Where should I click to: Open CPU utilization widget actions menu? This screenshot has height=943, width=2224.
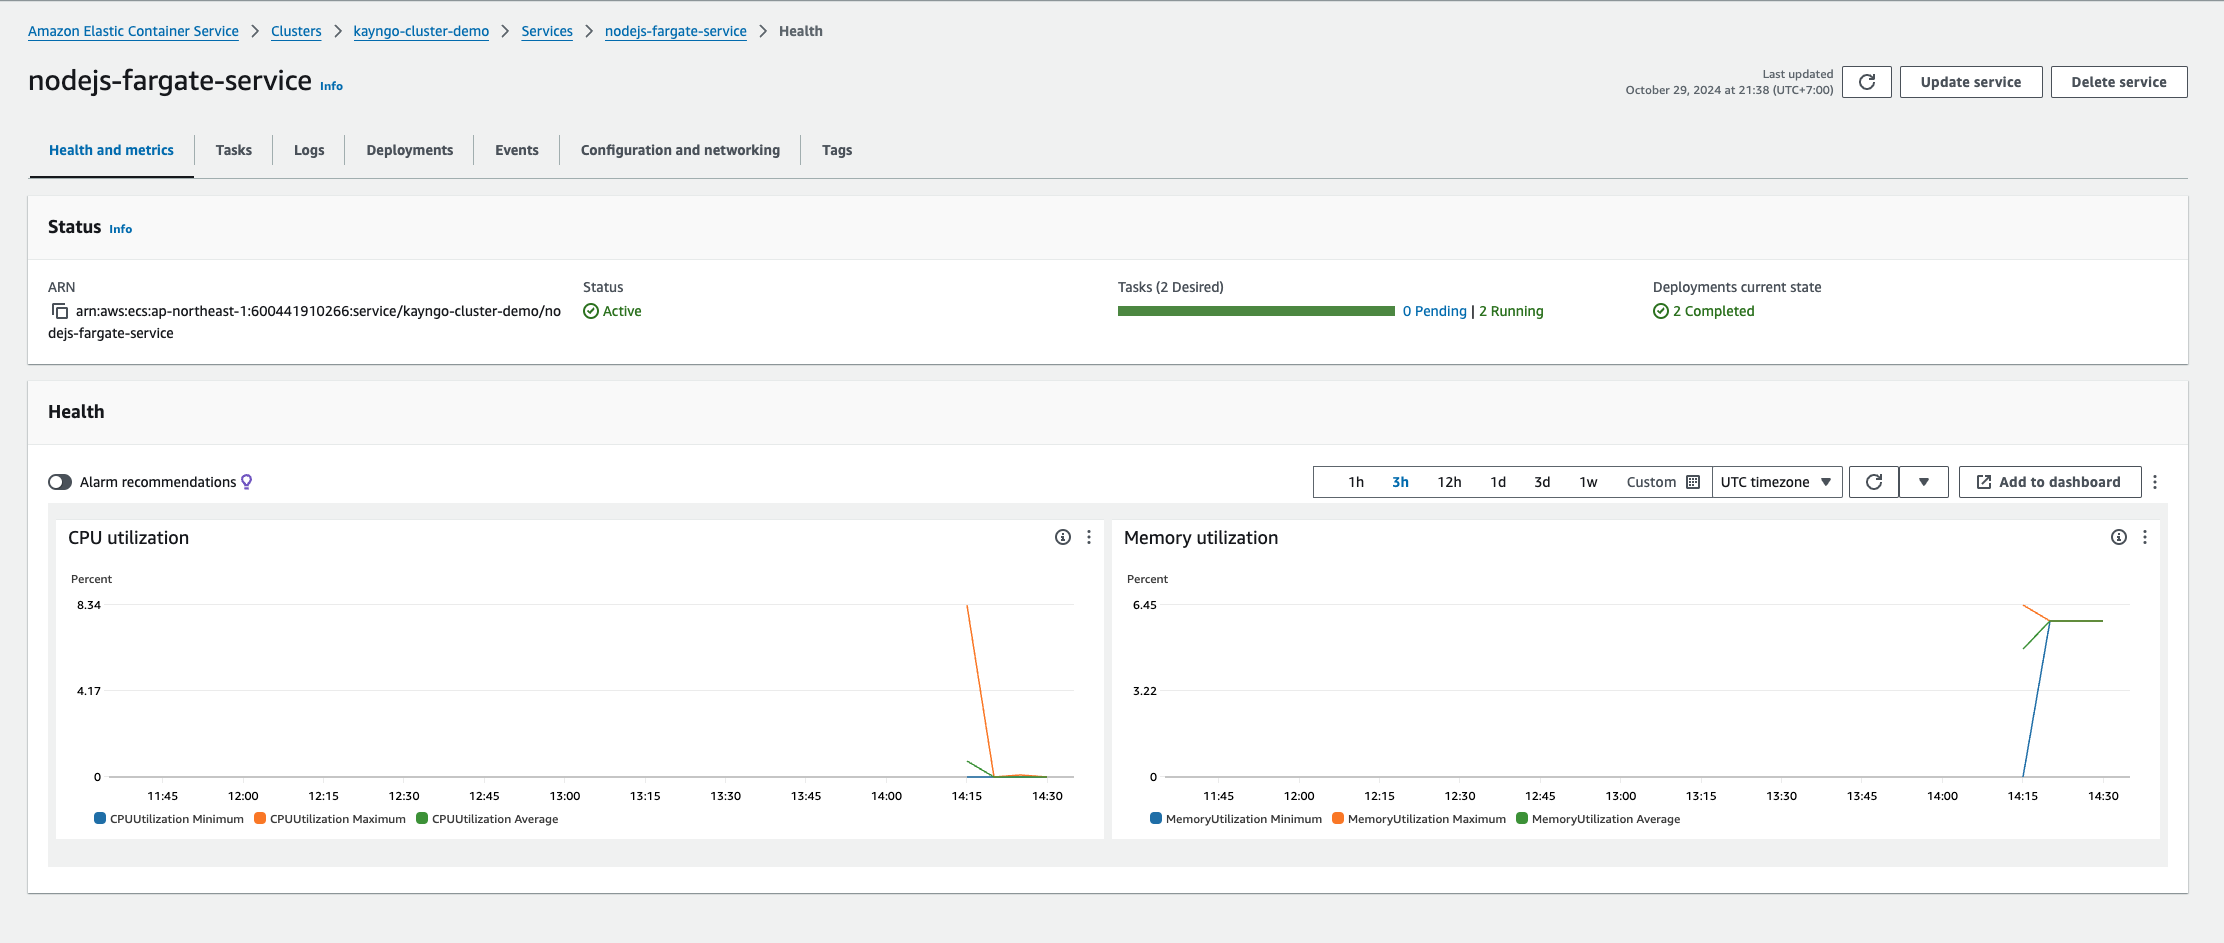click(x=1089, y=537)
